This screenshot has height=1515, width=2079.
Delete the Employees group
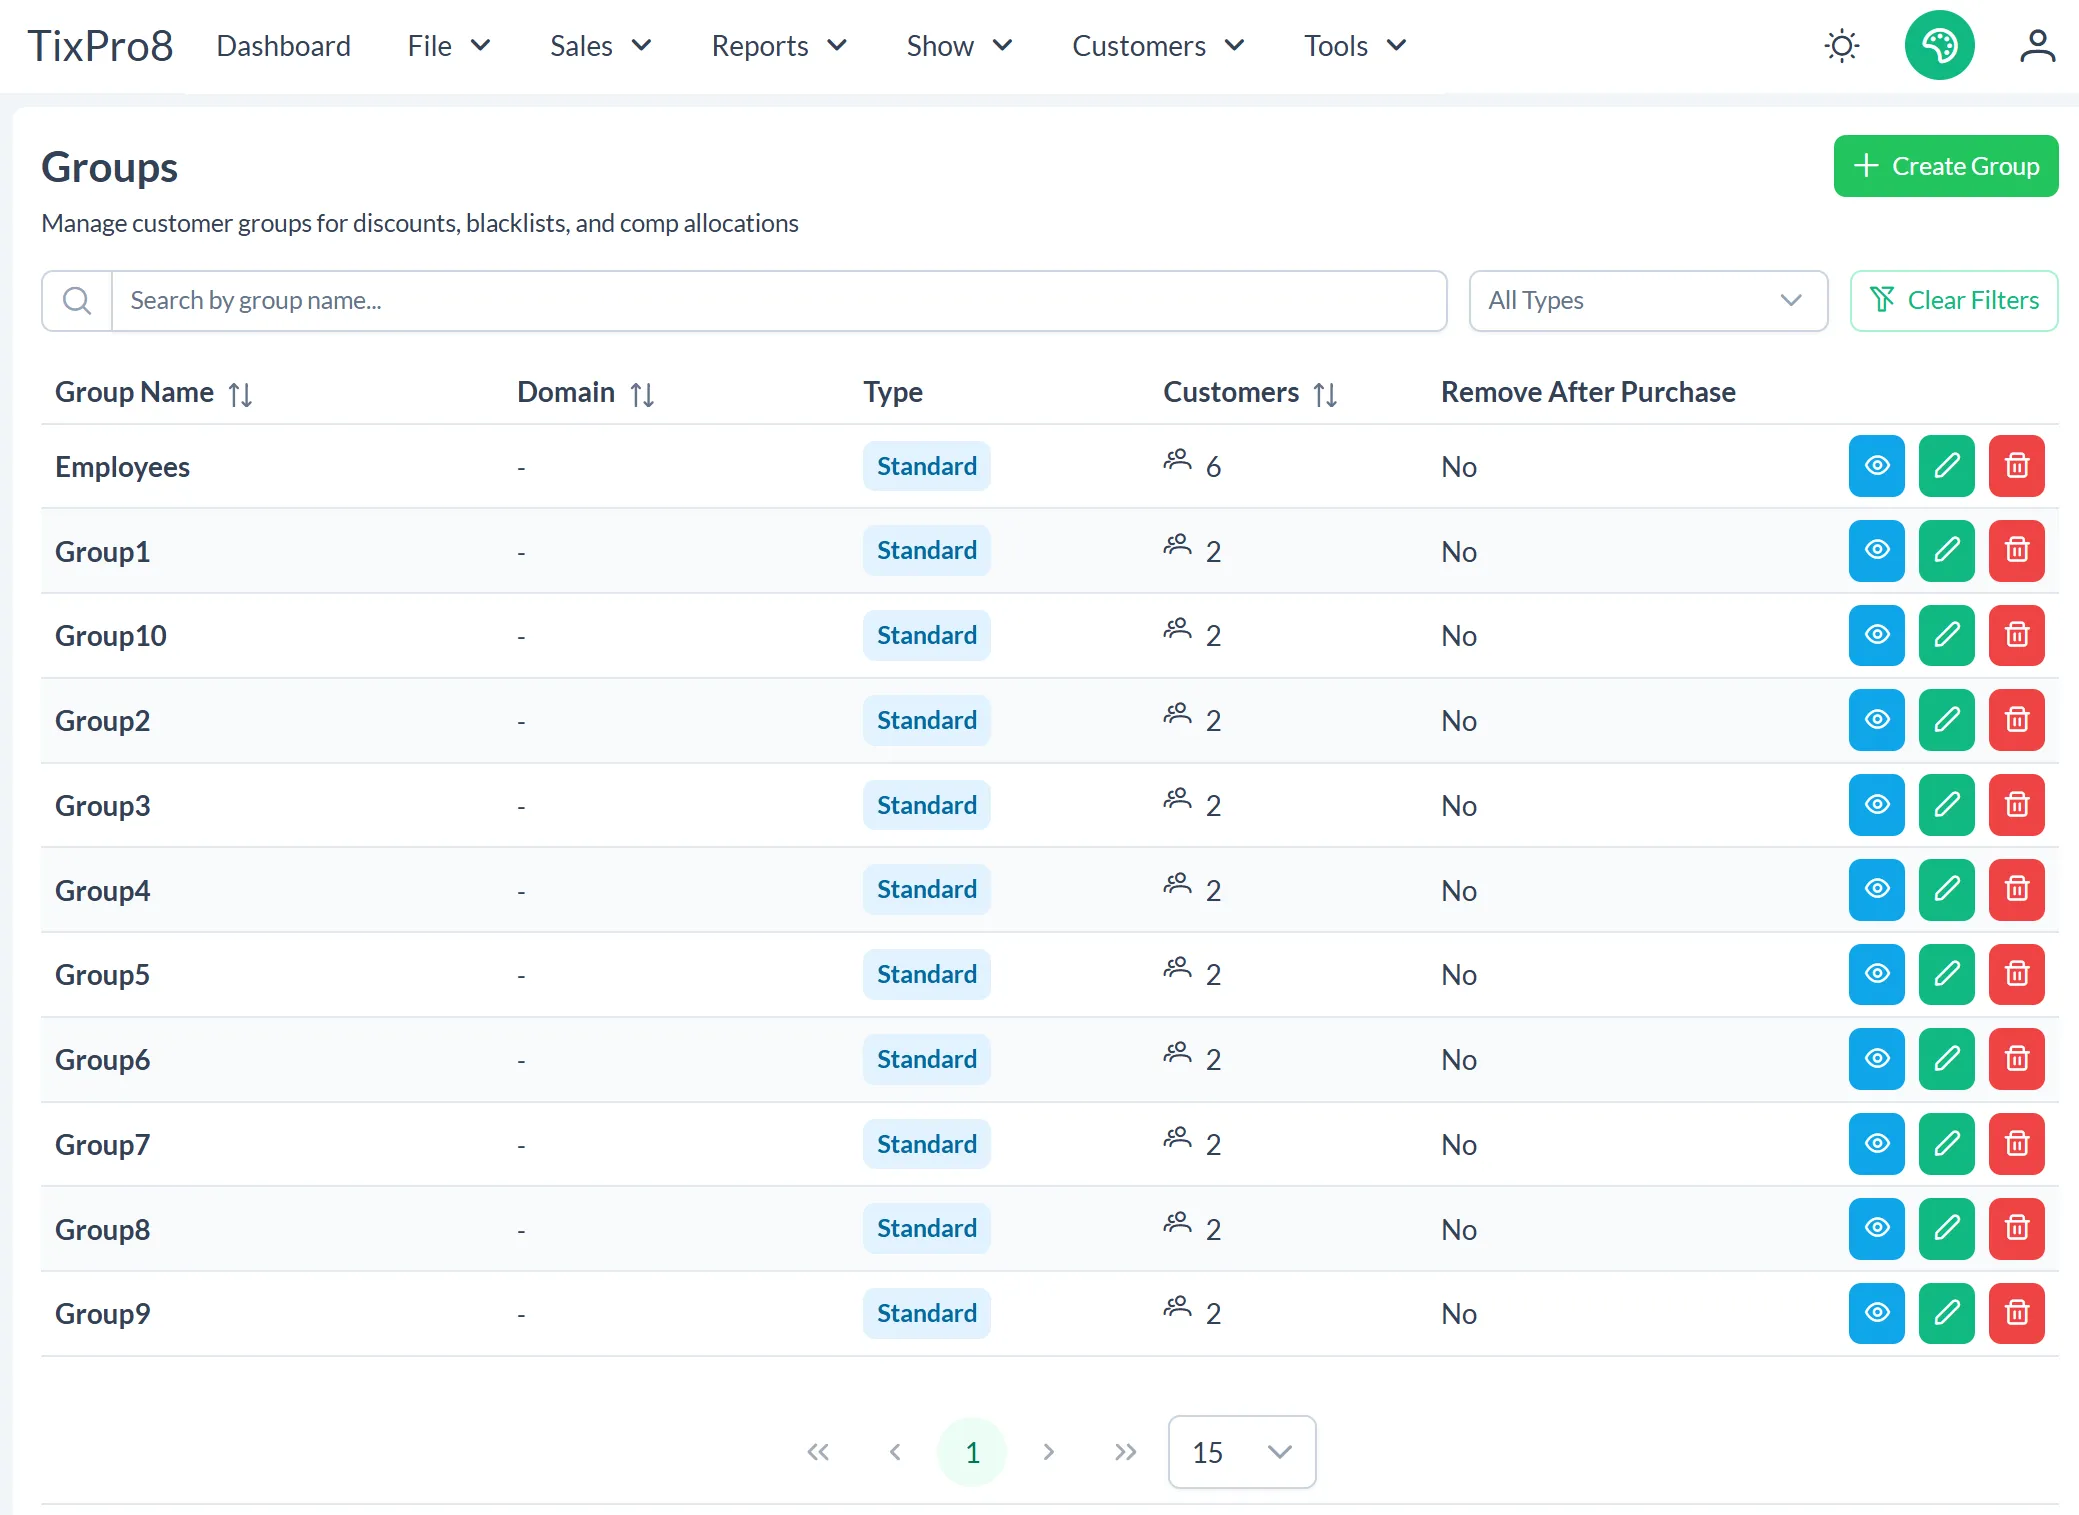tap(2016, 466)
